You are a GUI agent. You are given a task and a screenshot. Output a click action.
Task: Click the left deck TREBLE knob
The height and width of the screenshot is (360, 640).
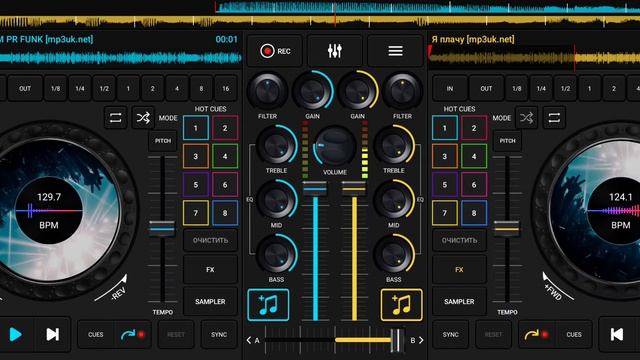click(x=276, y=145)
